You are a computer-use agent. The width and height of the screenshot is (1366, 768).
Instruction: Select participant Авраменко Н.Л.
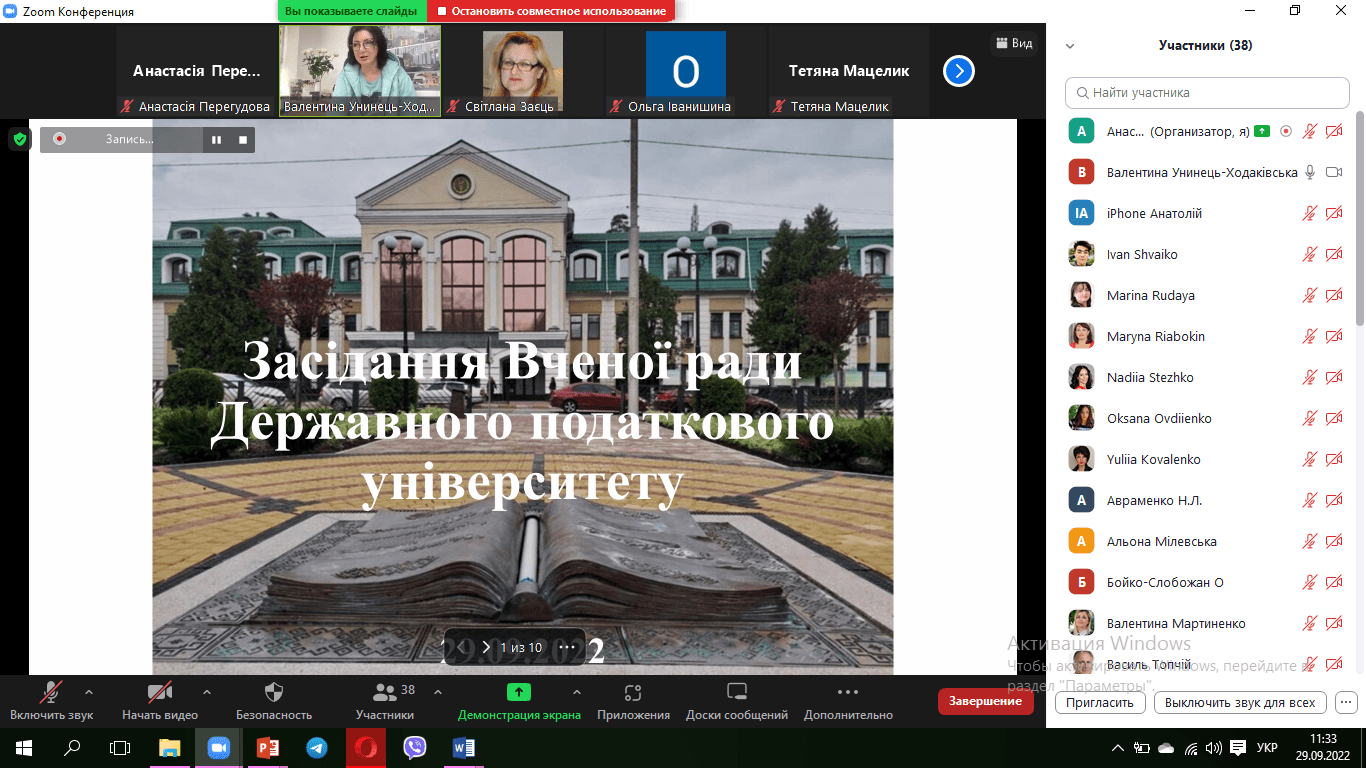[x=1205, y=500]
